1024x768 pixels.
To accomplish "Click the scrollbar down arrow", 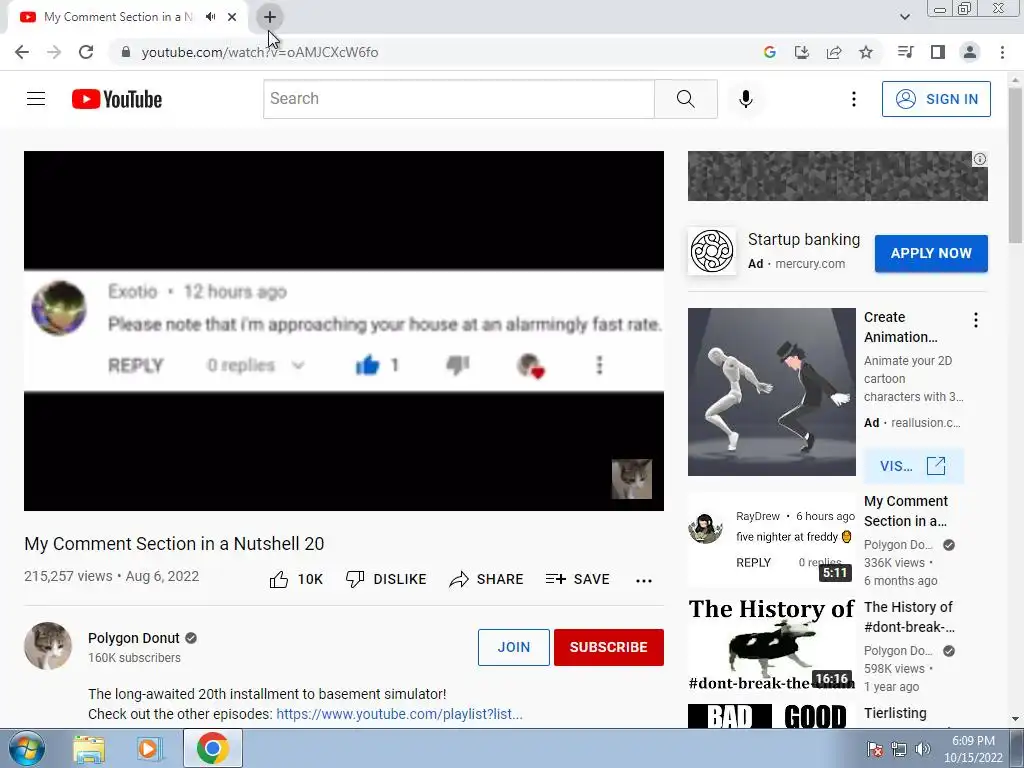I will pos(1016,719).
